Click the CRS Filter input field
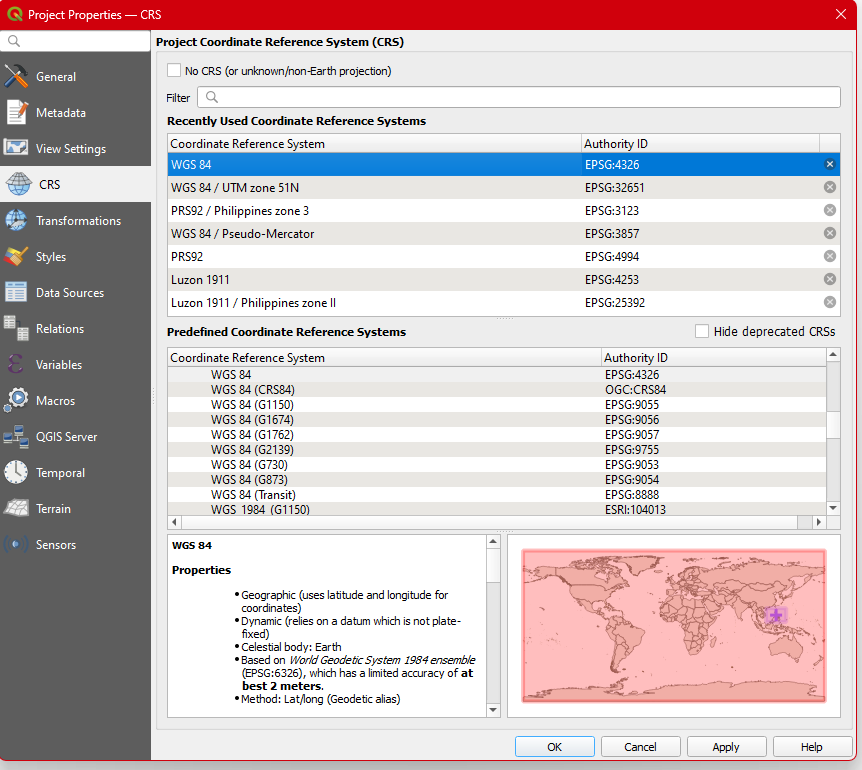862x770 pixels. click(x=520, y=97)
